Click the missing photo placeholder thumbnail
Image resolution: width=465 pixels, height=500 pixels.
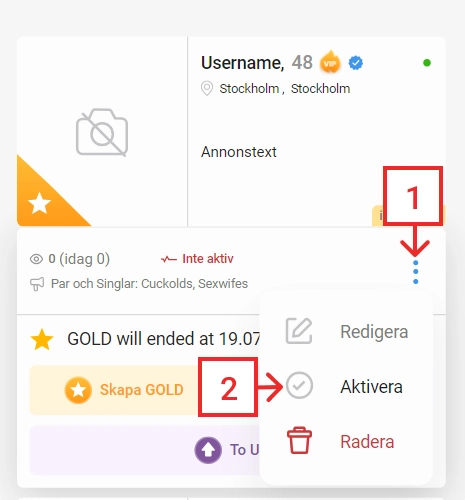coord(102,132)
